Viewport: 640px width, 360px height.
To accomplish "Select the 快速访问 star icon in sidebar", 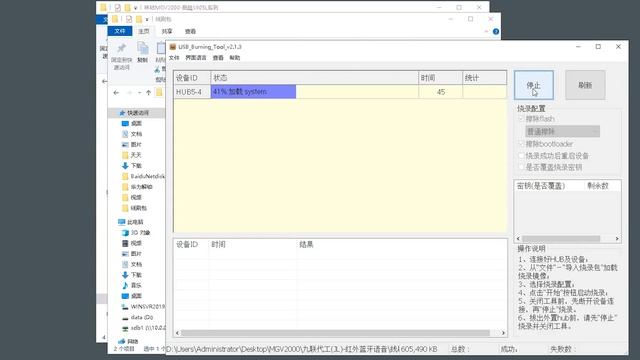I will (x=122, y=113).
